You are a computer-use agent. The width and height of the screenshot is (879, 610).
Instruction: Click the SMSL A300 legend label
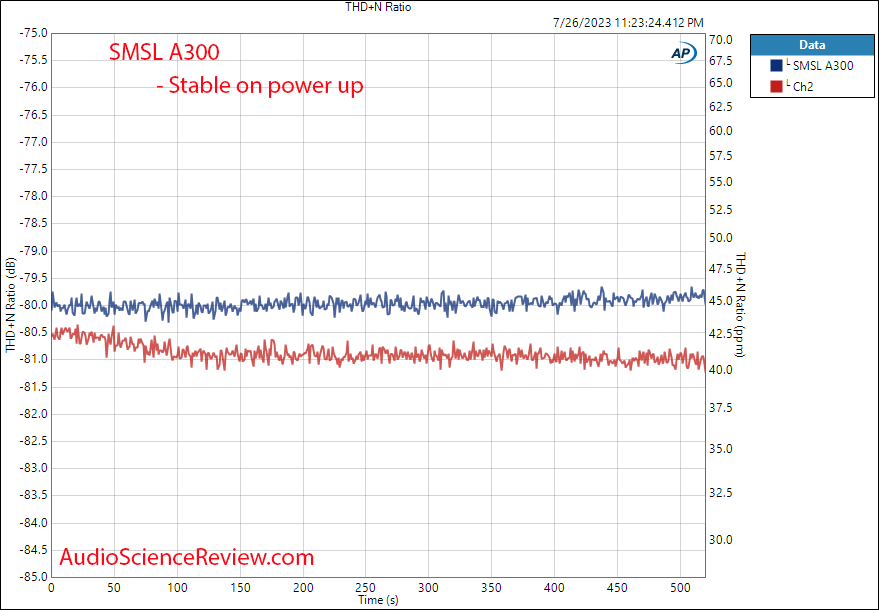[x=823, y=66]
